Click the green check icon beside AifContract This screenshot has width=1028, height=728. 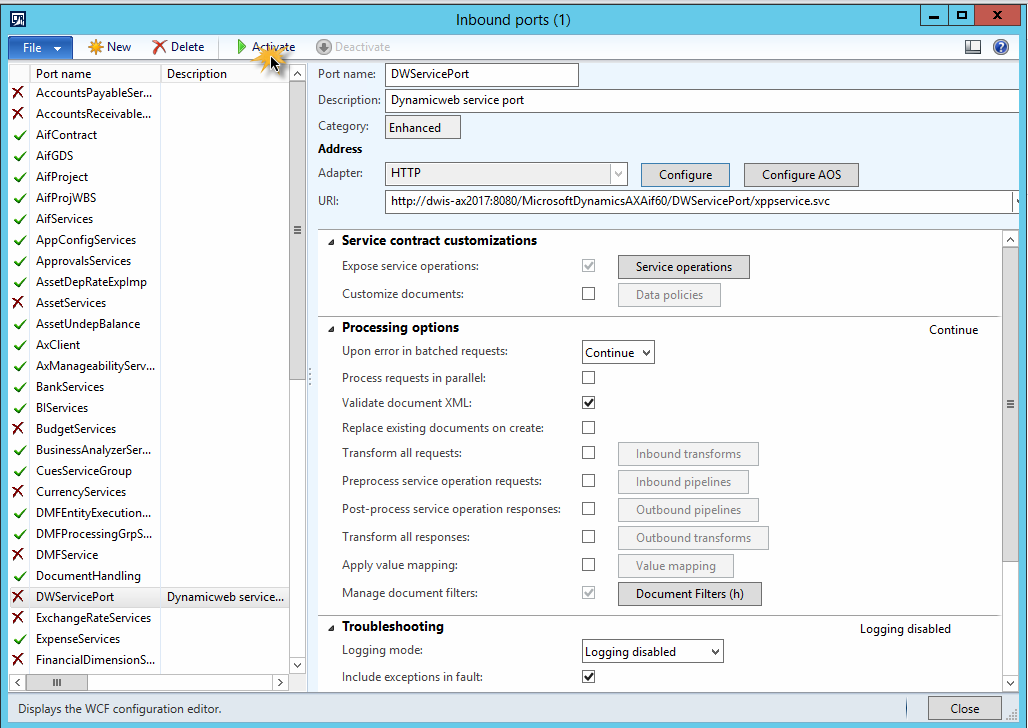(18, 135)
